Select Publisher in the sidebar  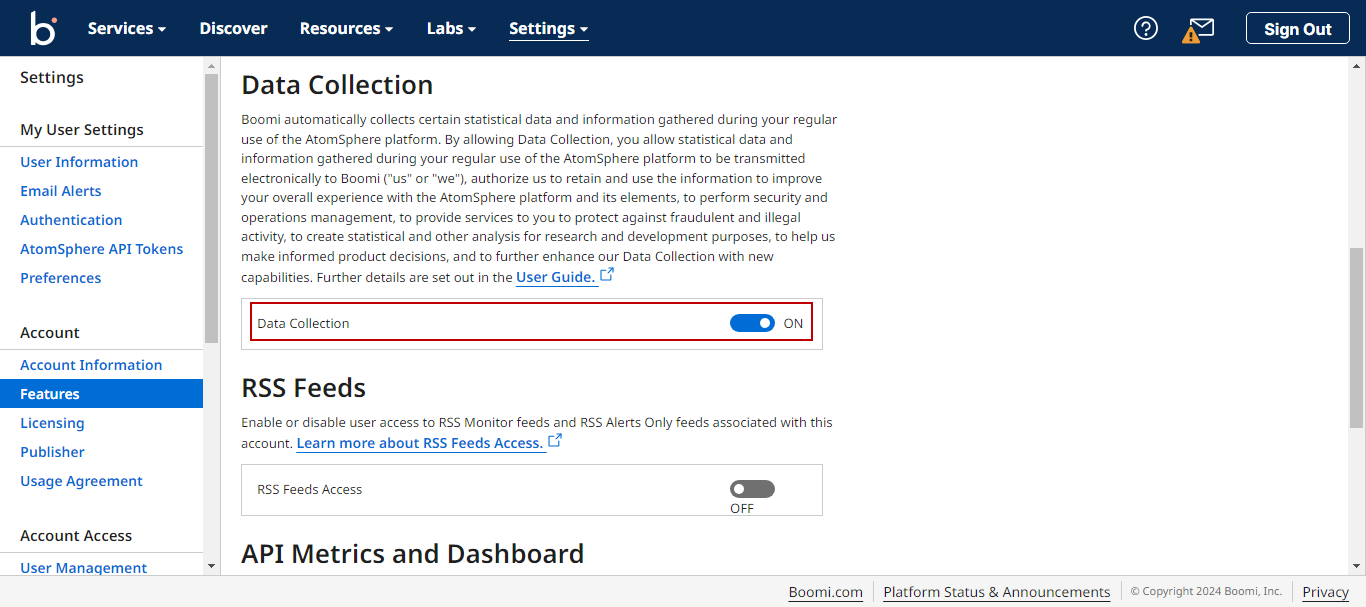52,452
